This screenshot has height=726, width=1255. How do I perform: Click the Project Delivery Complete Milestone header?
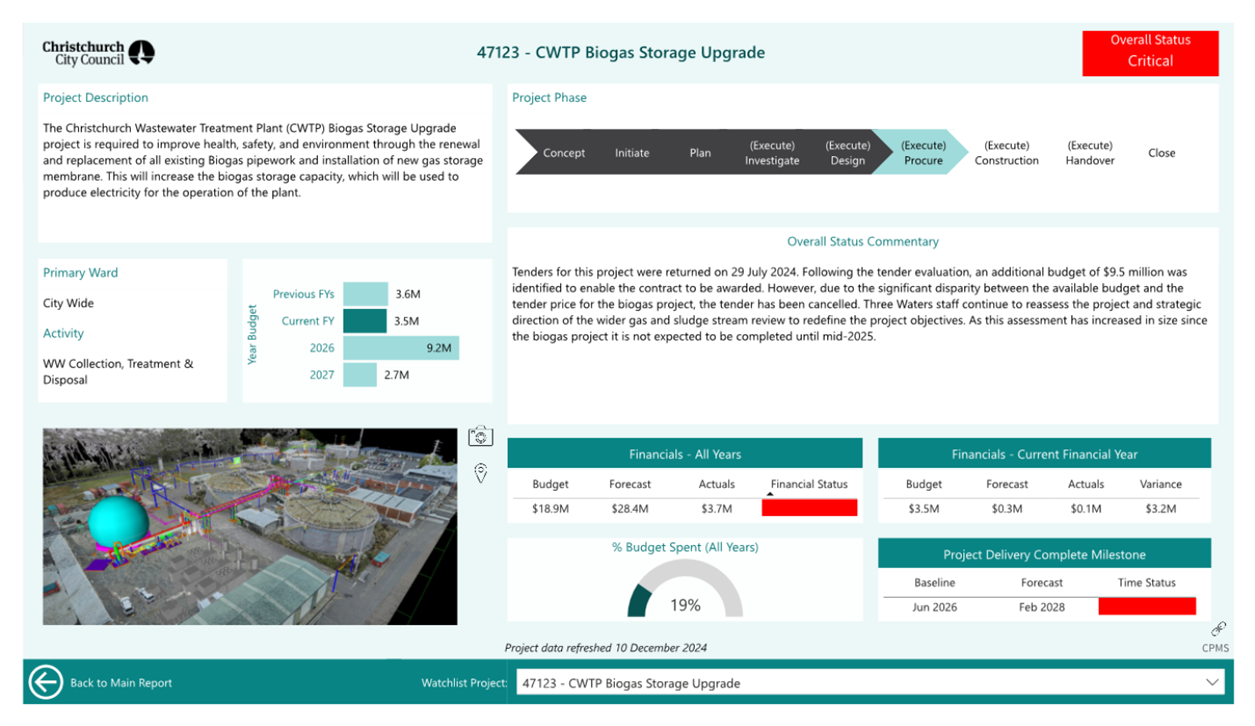point(1044,554)
